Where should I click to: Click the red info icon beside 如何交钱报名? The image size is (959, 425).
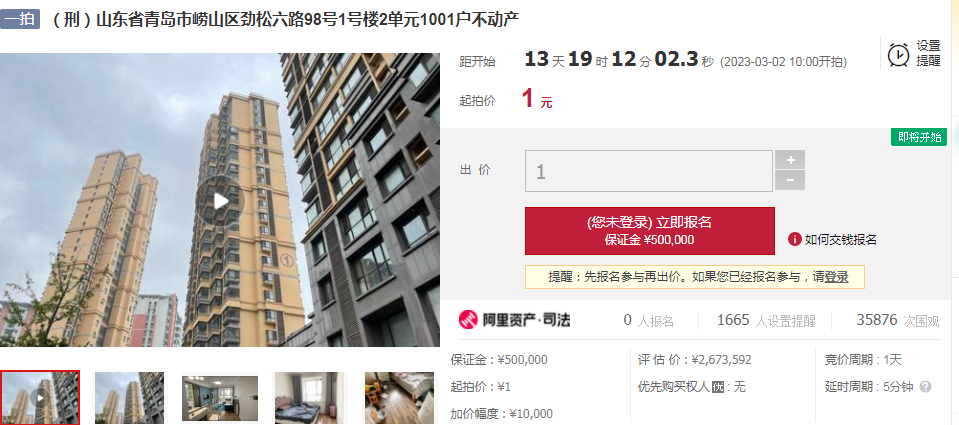tap(794, 240)
